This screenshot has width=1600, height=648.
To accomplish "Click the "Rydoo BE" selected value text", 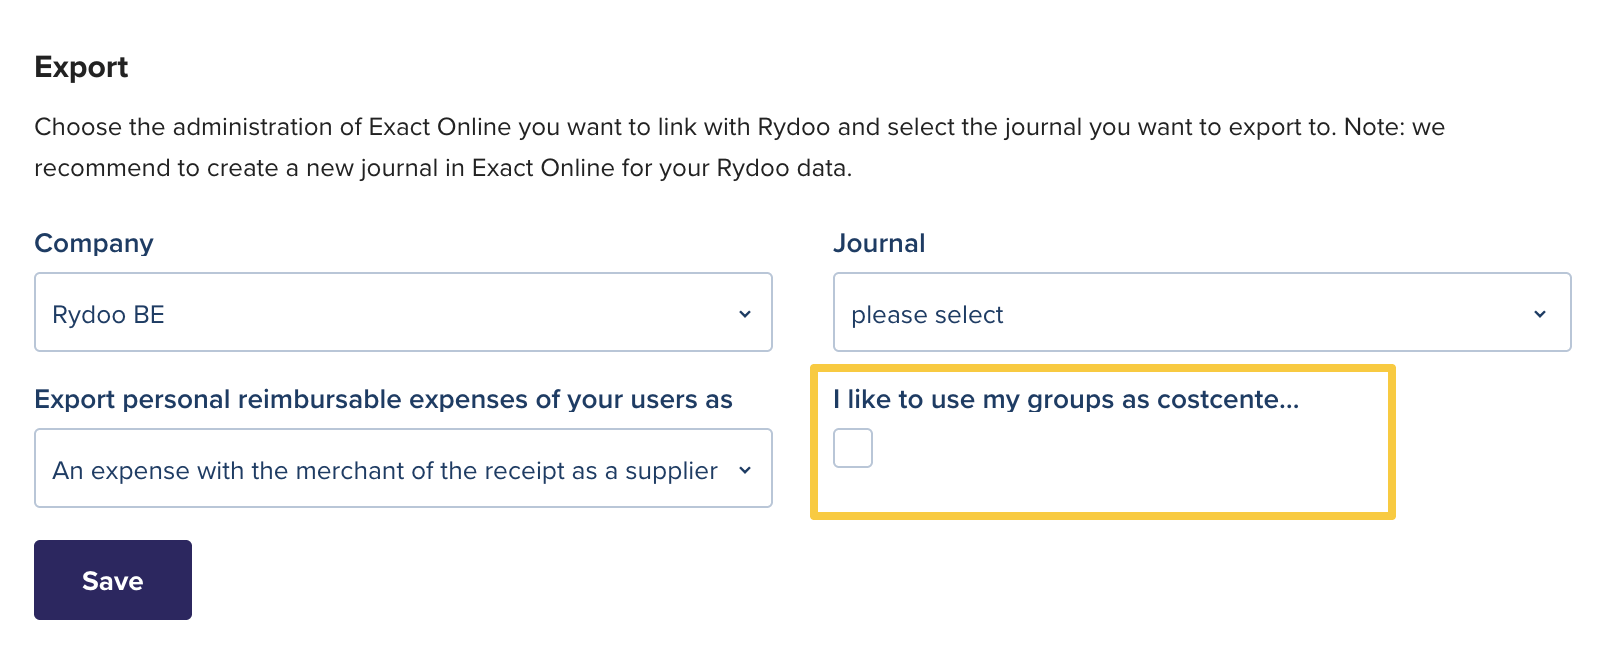I will 108,315.
